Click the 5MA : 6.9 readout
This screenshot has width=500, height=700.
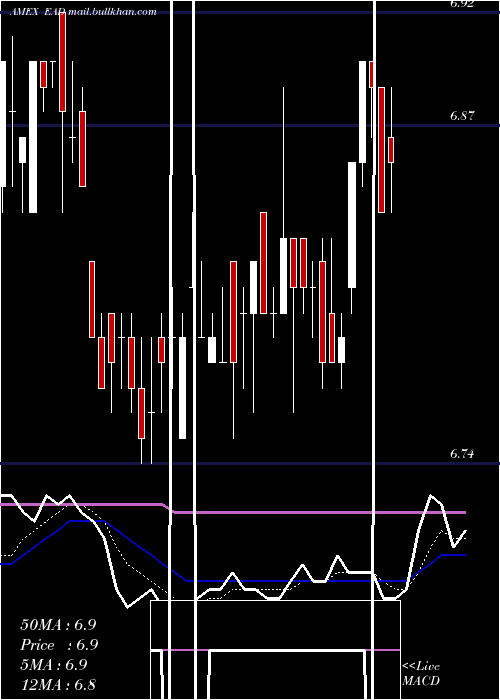(x=54, y=665)
